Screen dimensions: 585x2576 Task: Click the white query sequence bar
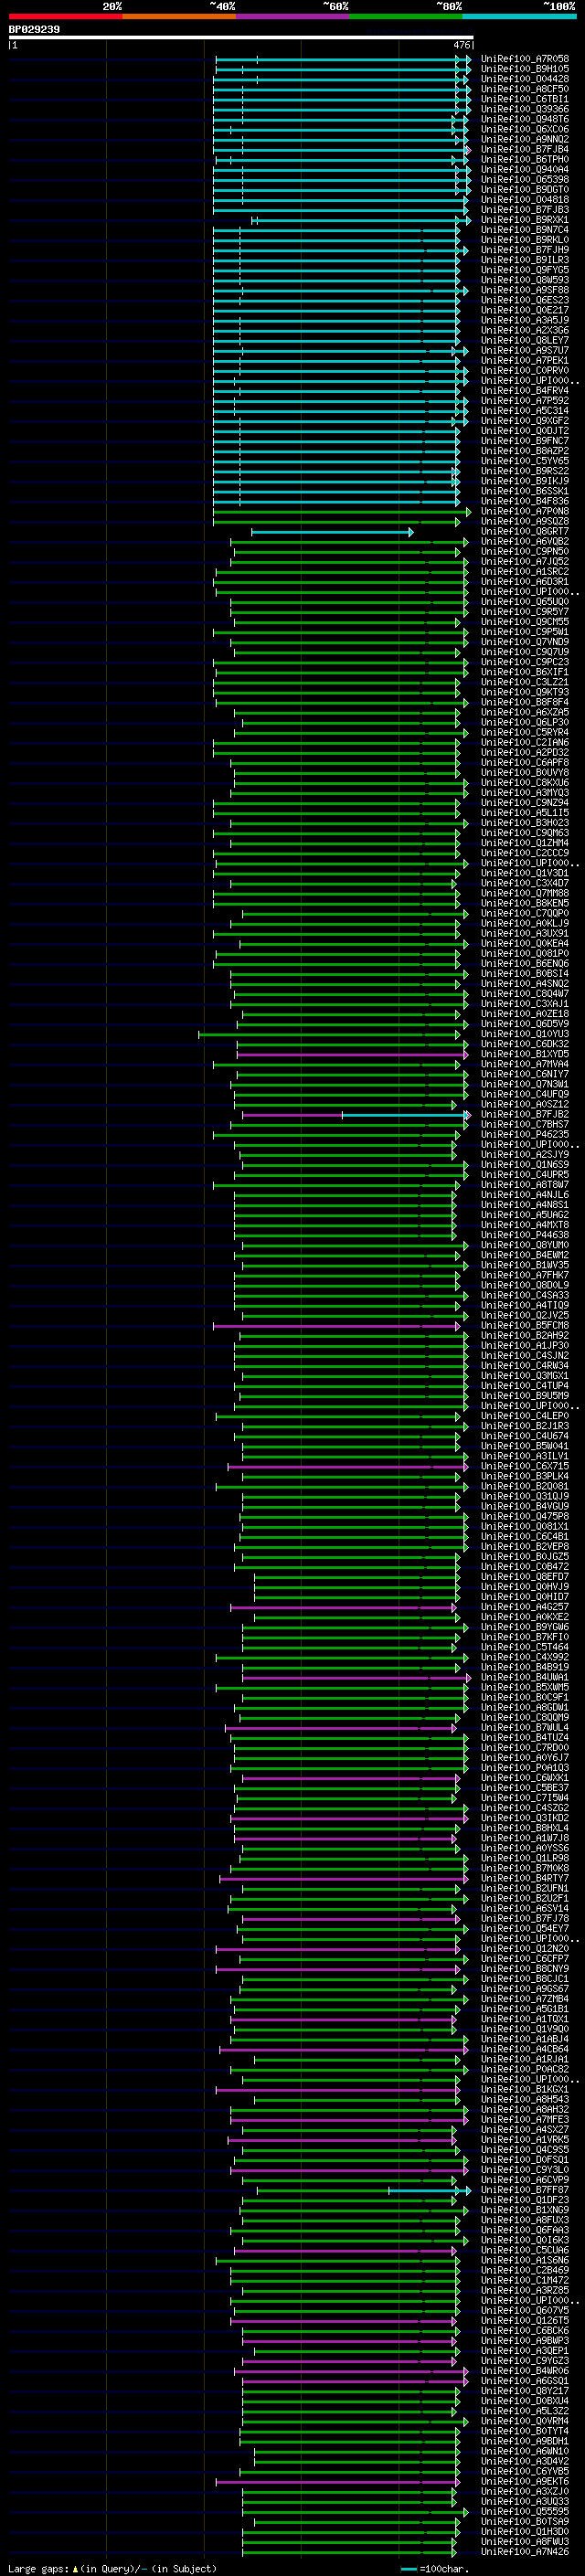tap(241, 37)
